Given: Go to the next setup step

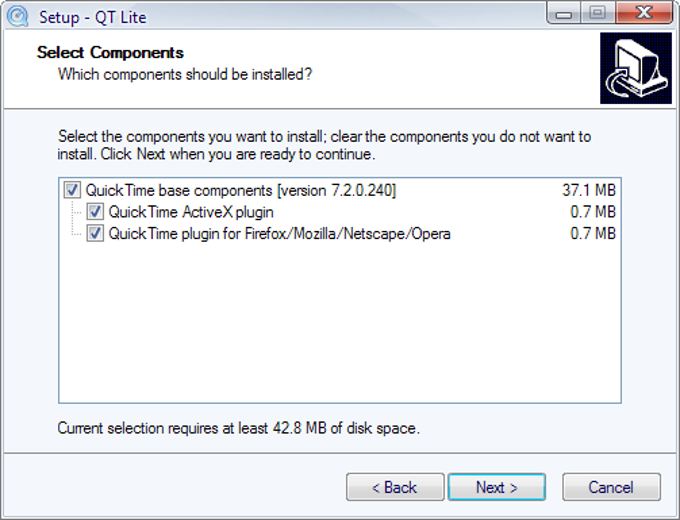Looking at the screenshot, I should (497, 487).
